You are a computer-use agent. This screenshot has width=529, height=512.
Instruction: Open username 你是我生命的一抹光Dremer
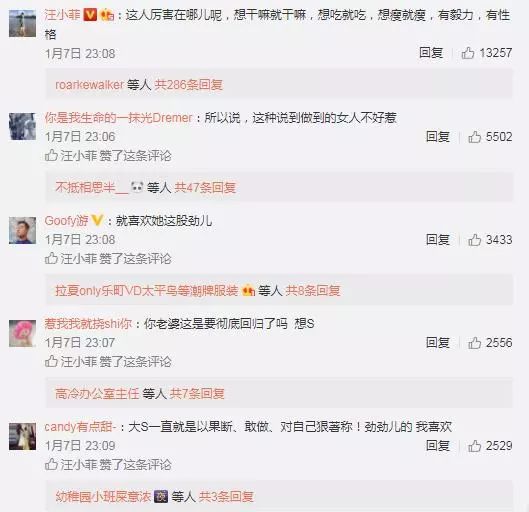118,118
